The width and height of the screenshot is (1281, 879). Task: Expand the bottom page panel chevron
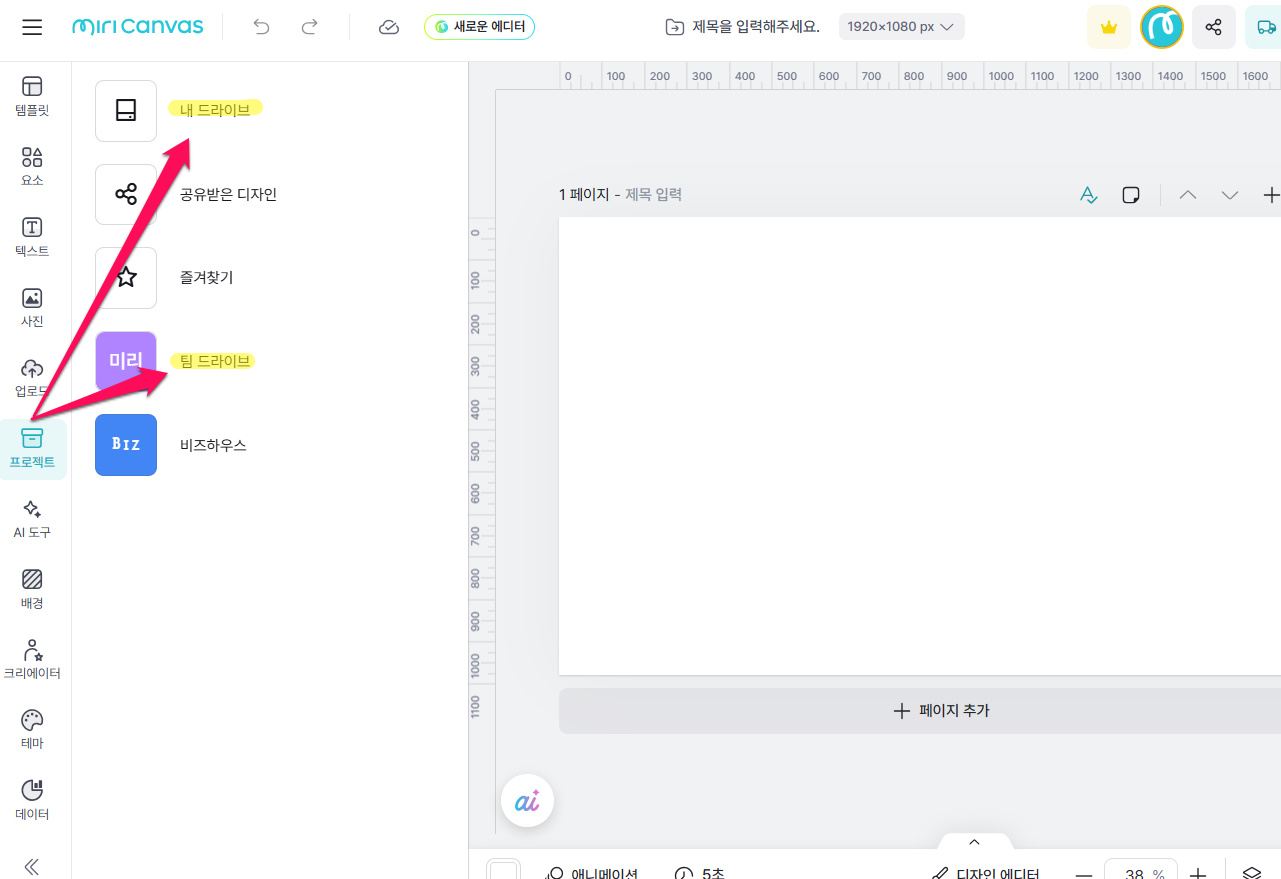click(x=974, y=842)
